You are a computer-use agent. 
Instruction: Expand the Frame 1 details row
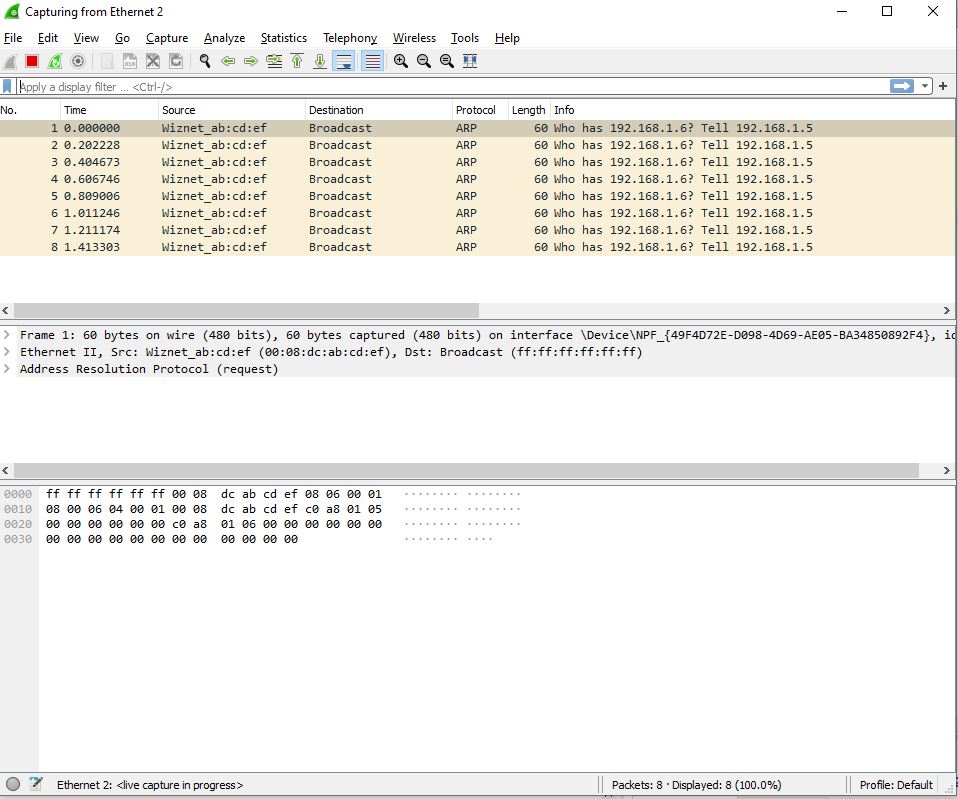[x=7, y=335]
